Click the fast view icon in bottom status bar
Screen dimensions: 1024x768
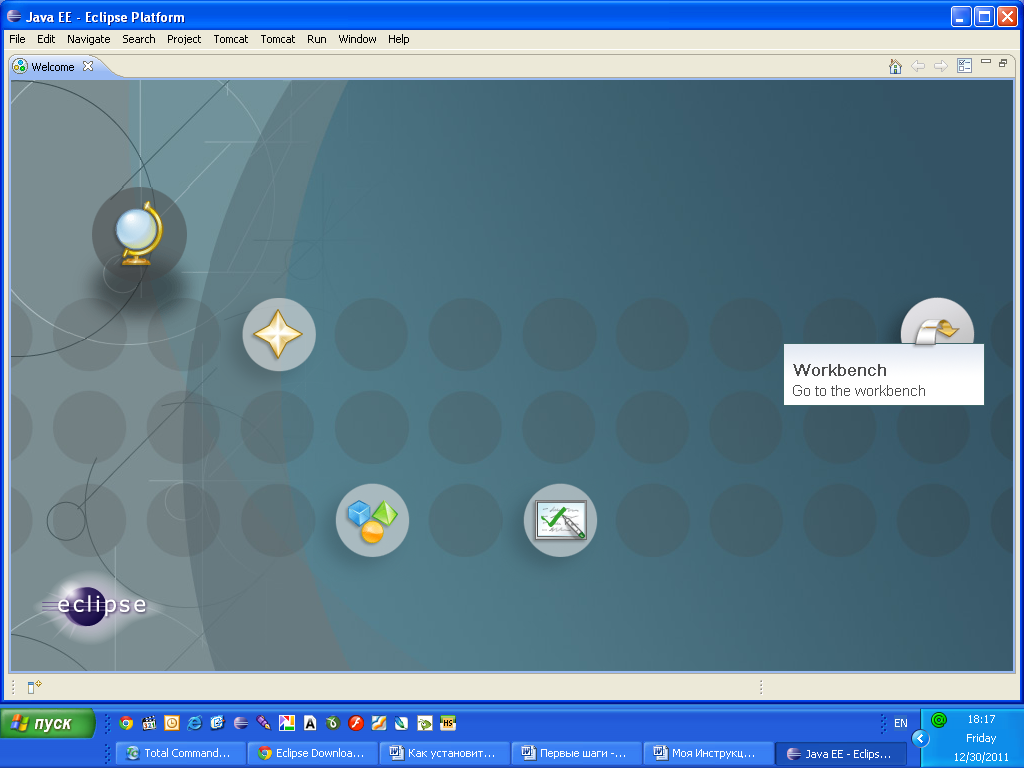coord(34,686)
